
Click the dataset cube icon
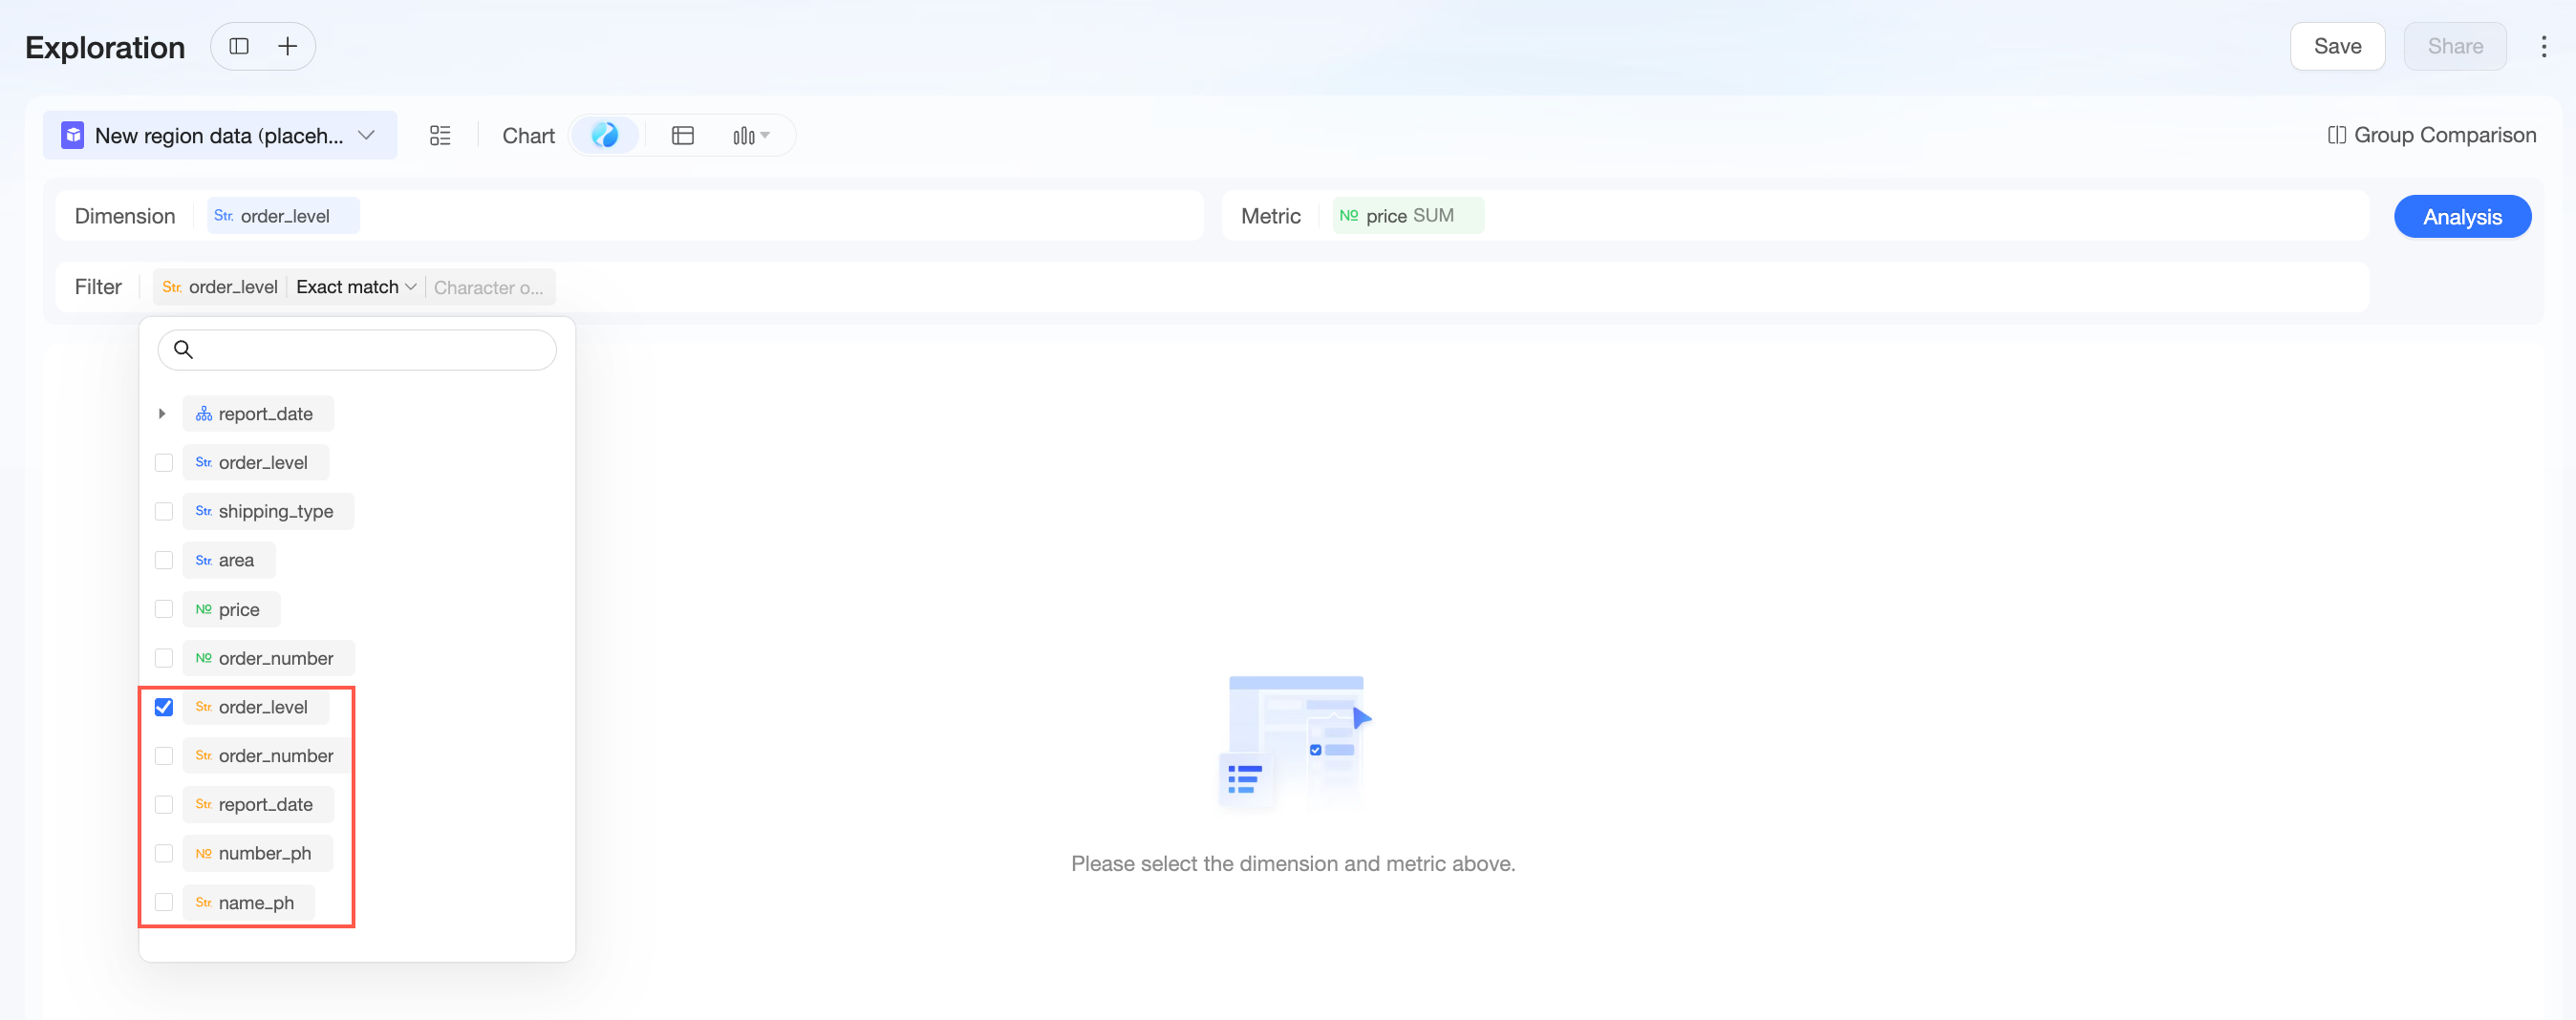(x=72, y=135)
